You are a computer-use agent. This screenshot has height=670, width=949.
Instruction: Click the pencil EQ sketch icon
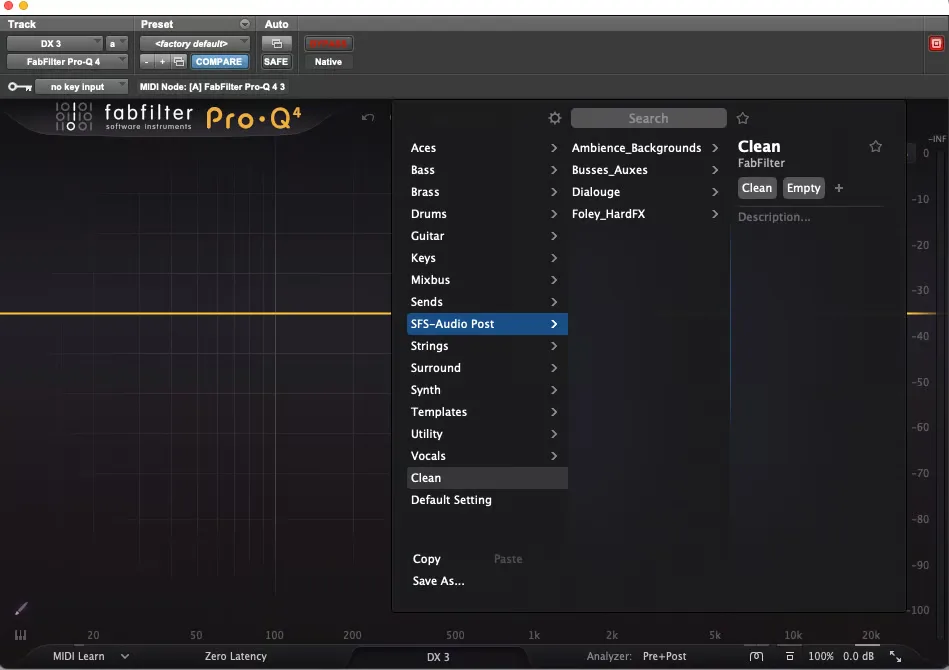click(21, 608)
